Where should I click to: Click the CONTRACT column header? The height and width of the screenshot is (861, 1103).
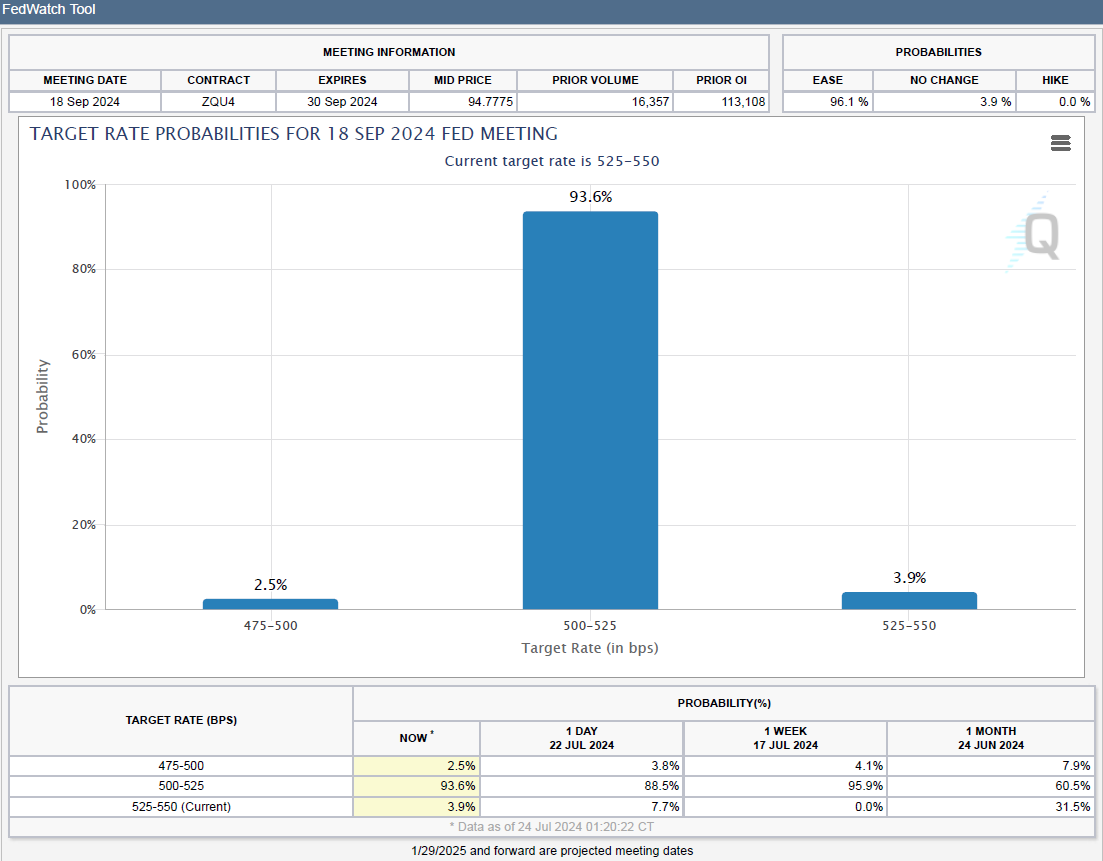(x=218, y=80)
